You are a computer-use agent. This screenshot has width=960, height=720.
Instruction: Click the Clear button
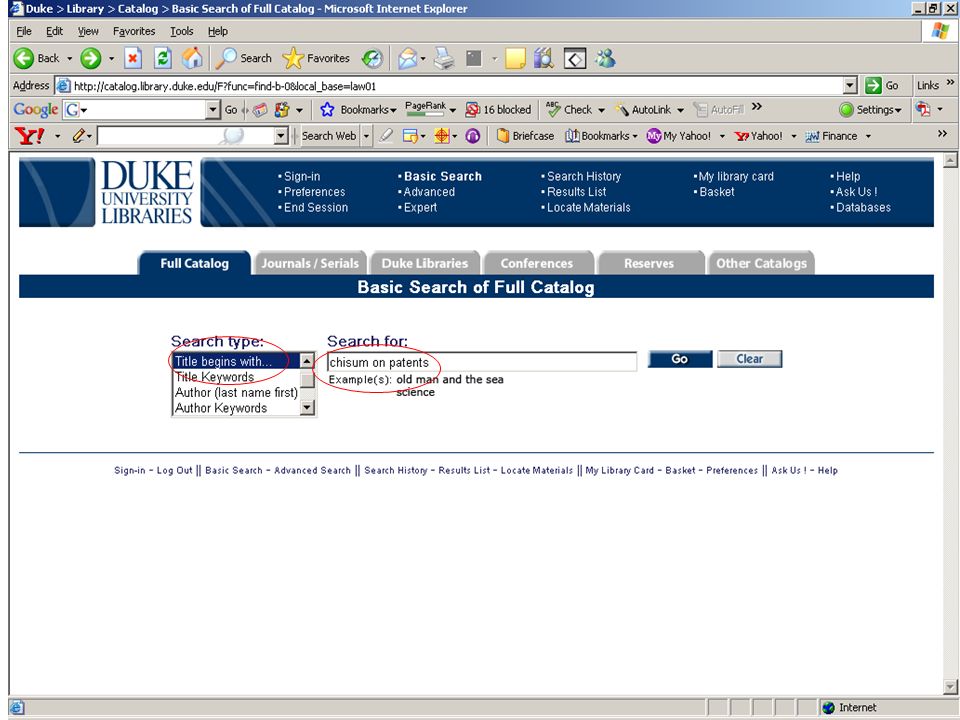coord(749,359)
